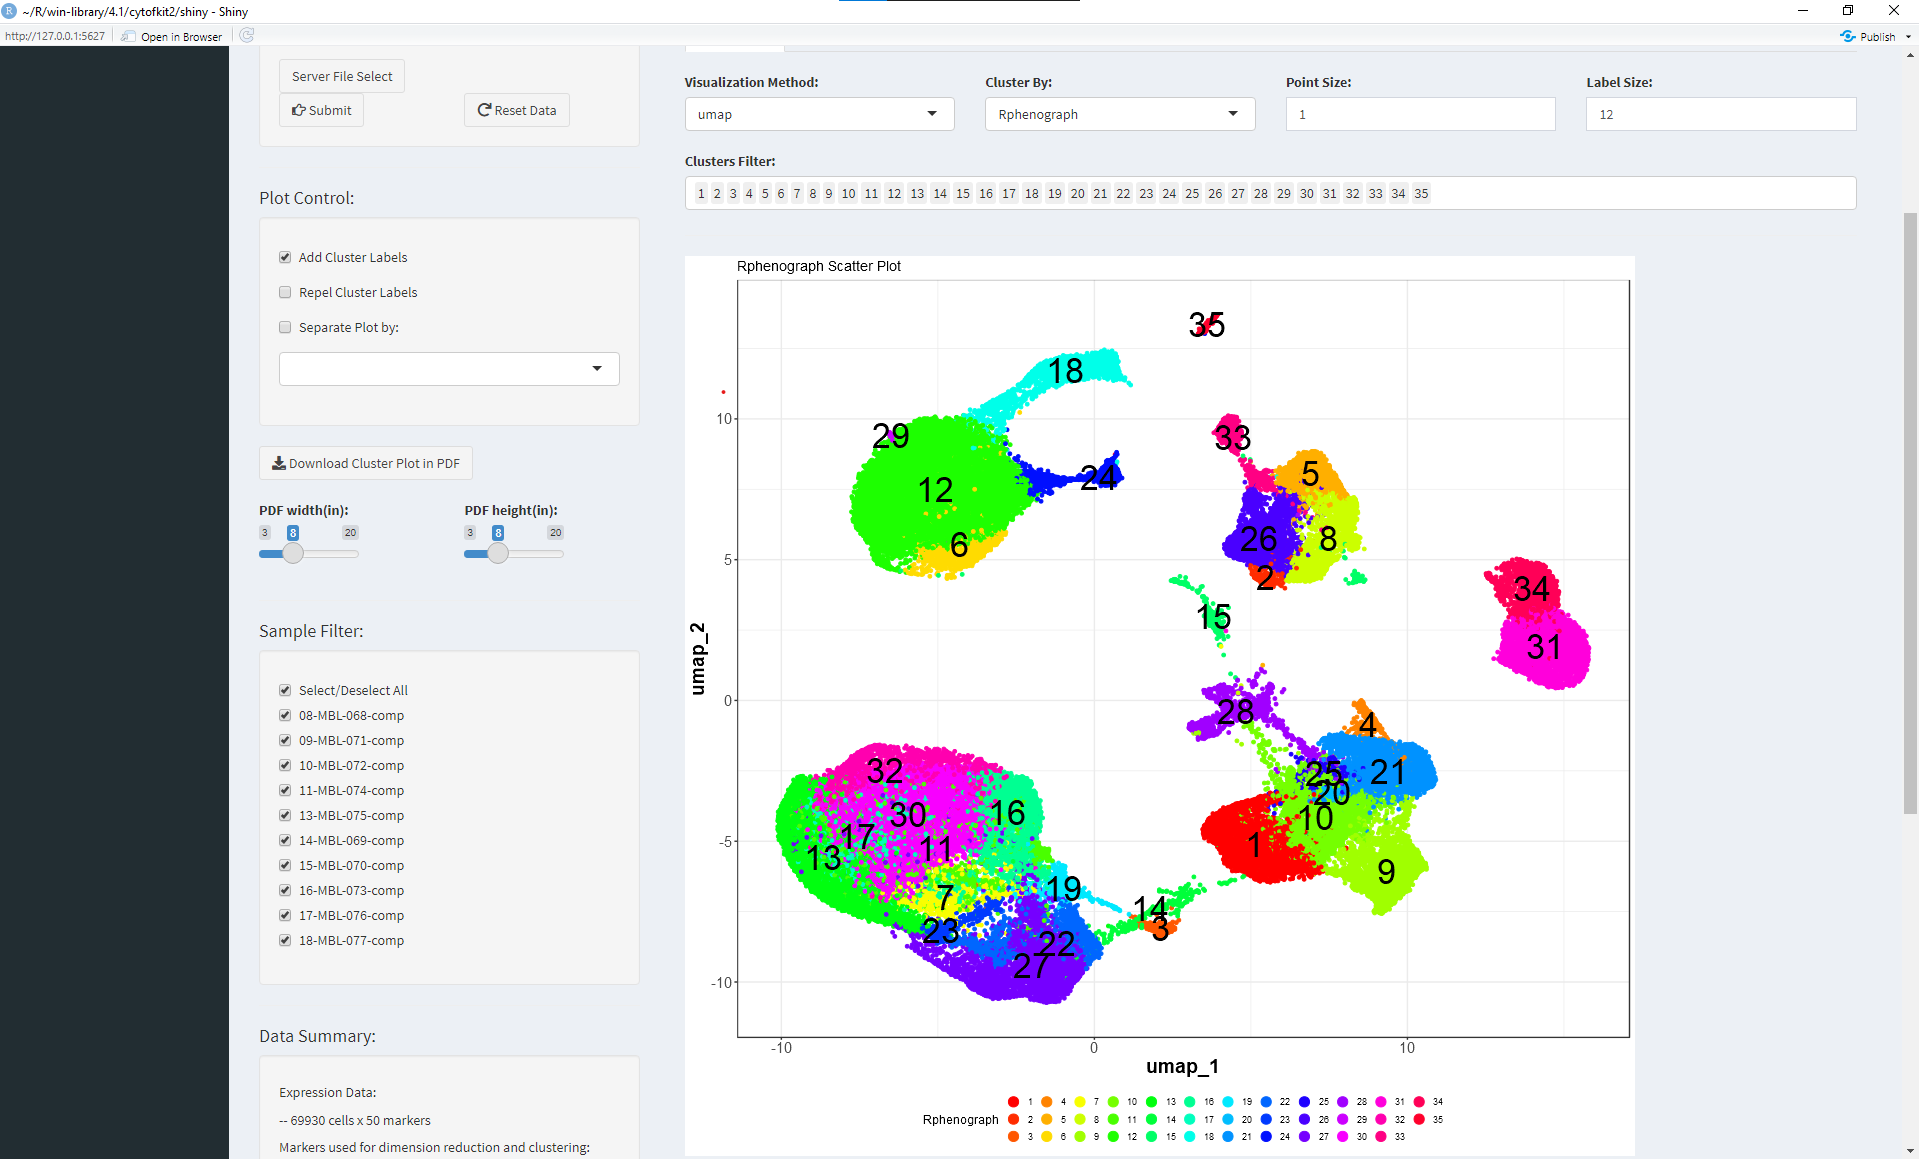Viewport: 1919px width, 1159px height.
Task: Select cluster 1 tag in Clusters Filter
Action: 701,194
